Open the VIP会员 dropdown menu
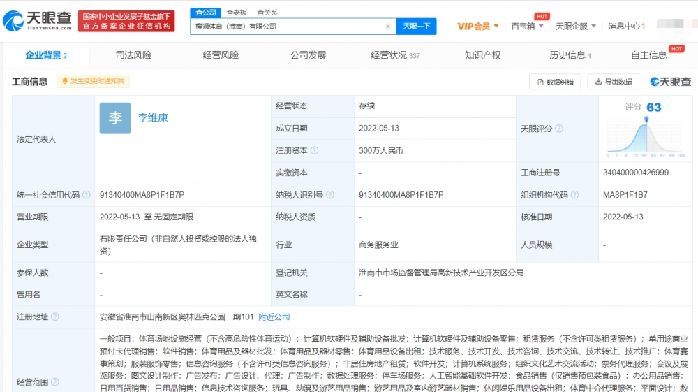The width and height of the screenshot is (698, 392). (x=478, y=26)
